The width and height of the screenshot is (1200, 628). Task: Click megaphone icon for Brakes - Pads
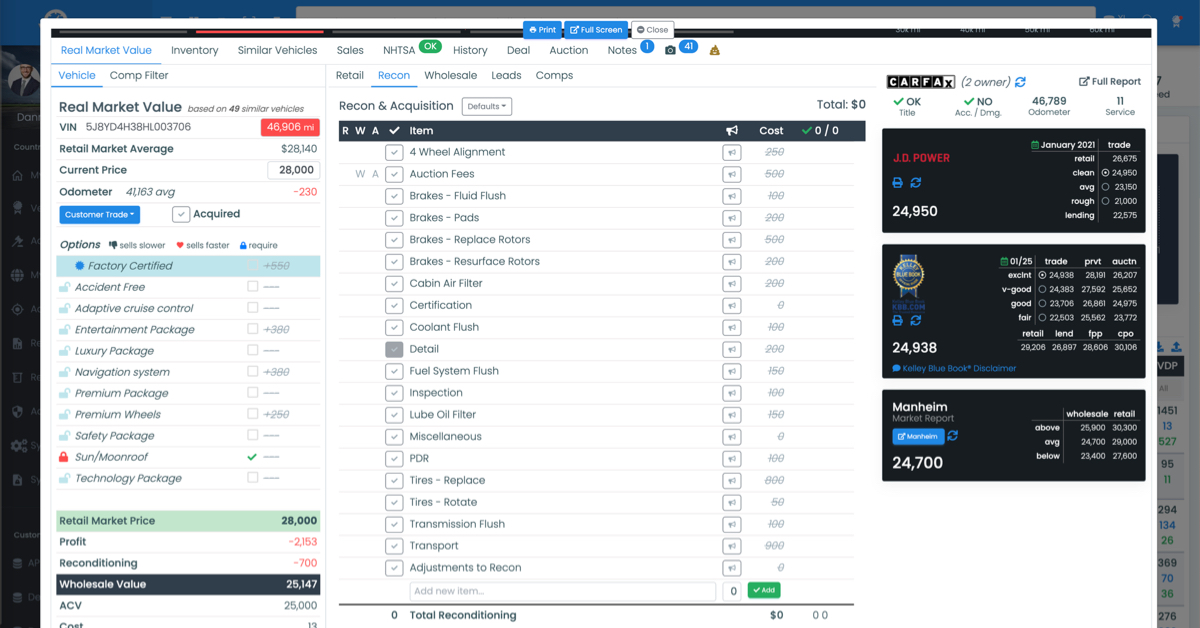731,218
